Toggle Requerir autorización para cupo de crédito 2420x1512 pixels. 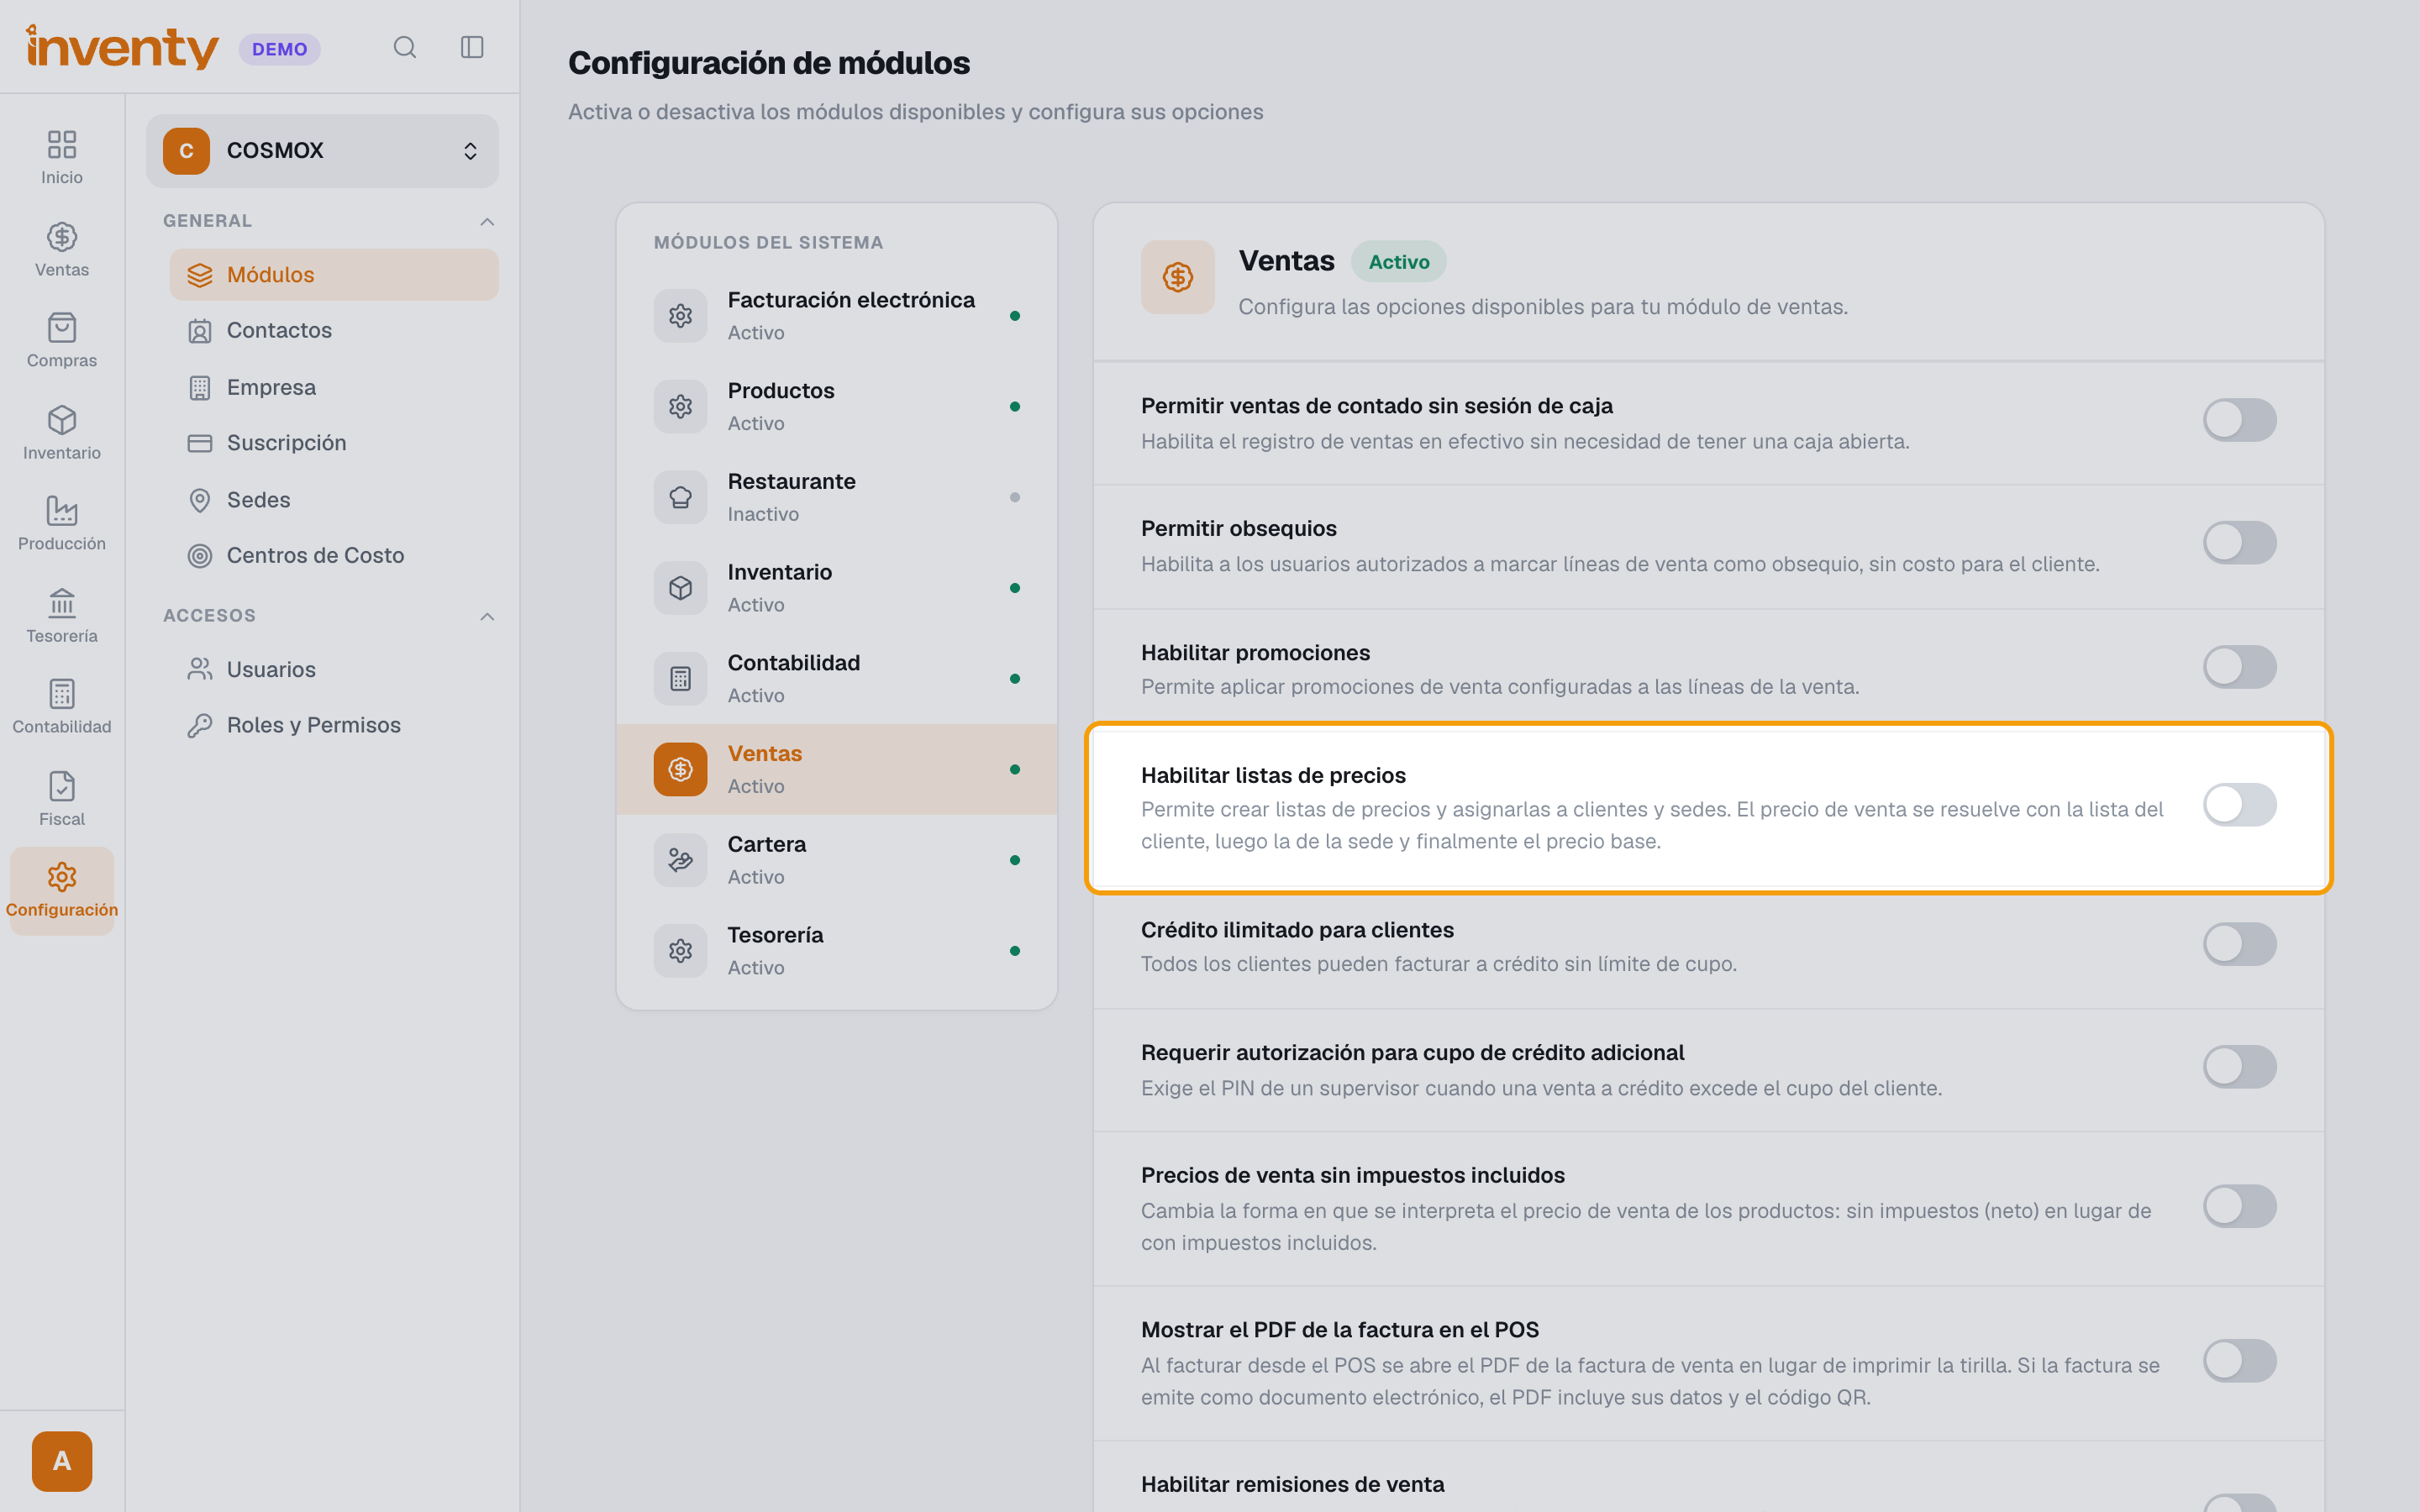click(x=2239, y=1067)
